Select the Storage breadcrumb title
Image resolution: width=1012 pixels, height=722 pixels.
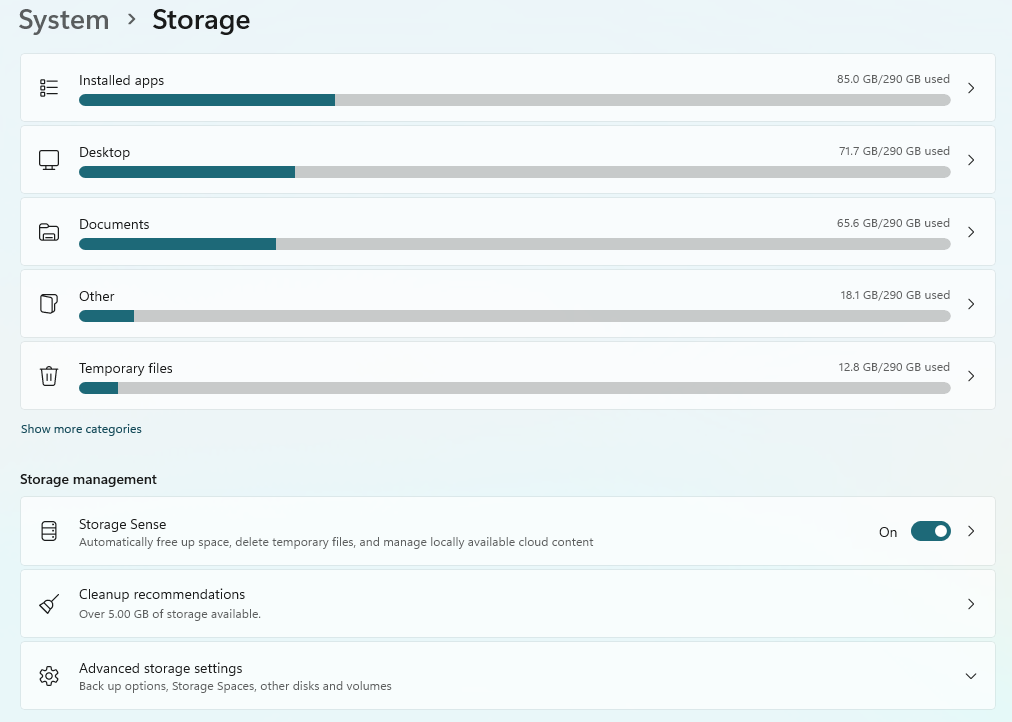(x=201, y=20)
